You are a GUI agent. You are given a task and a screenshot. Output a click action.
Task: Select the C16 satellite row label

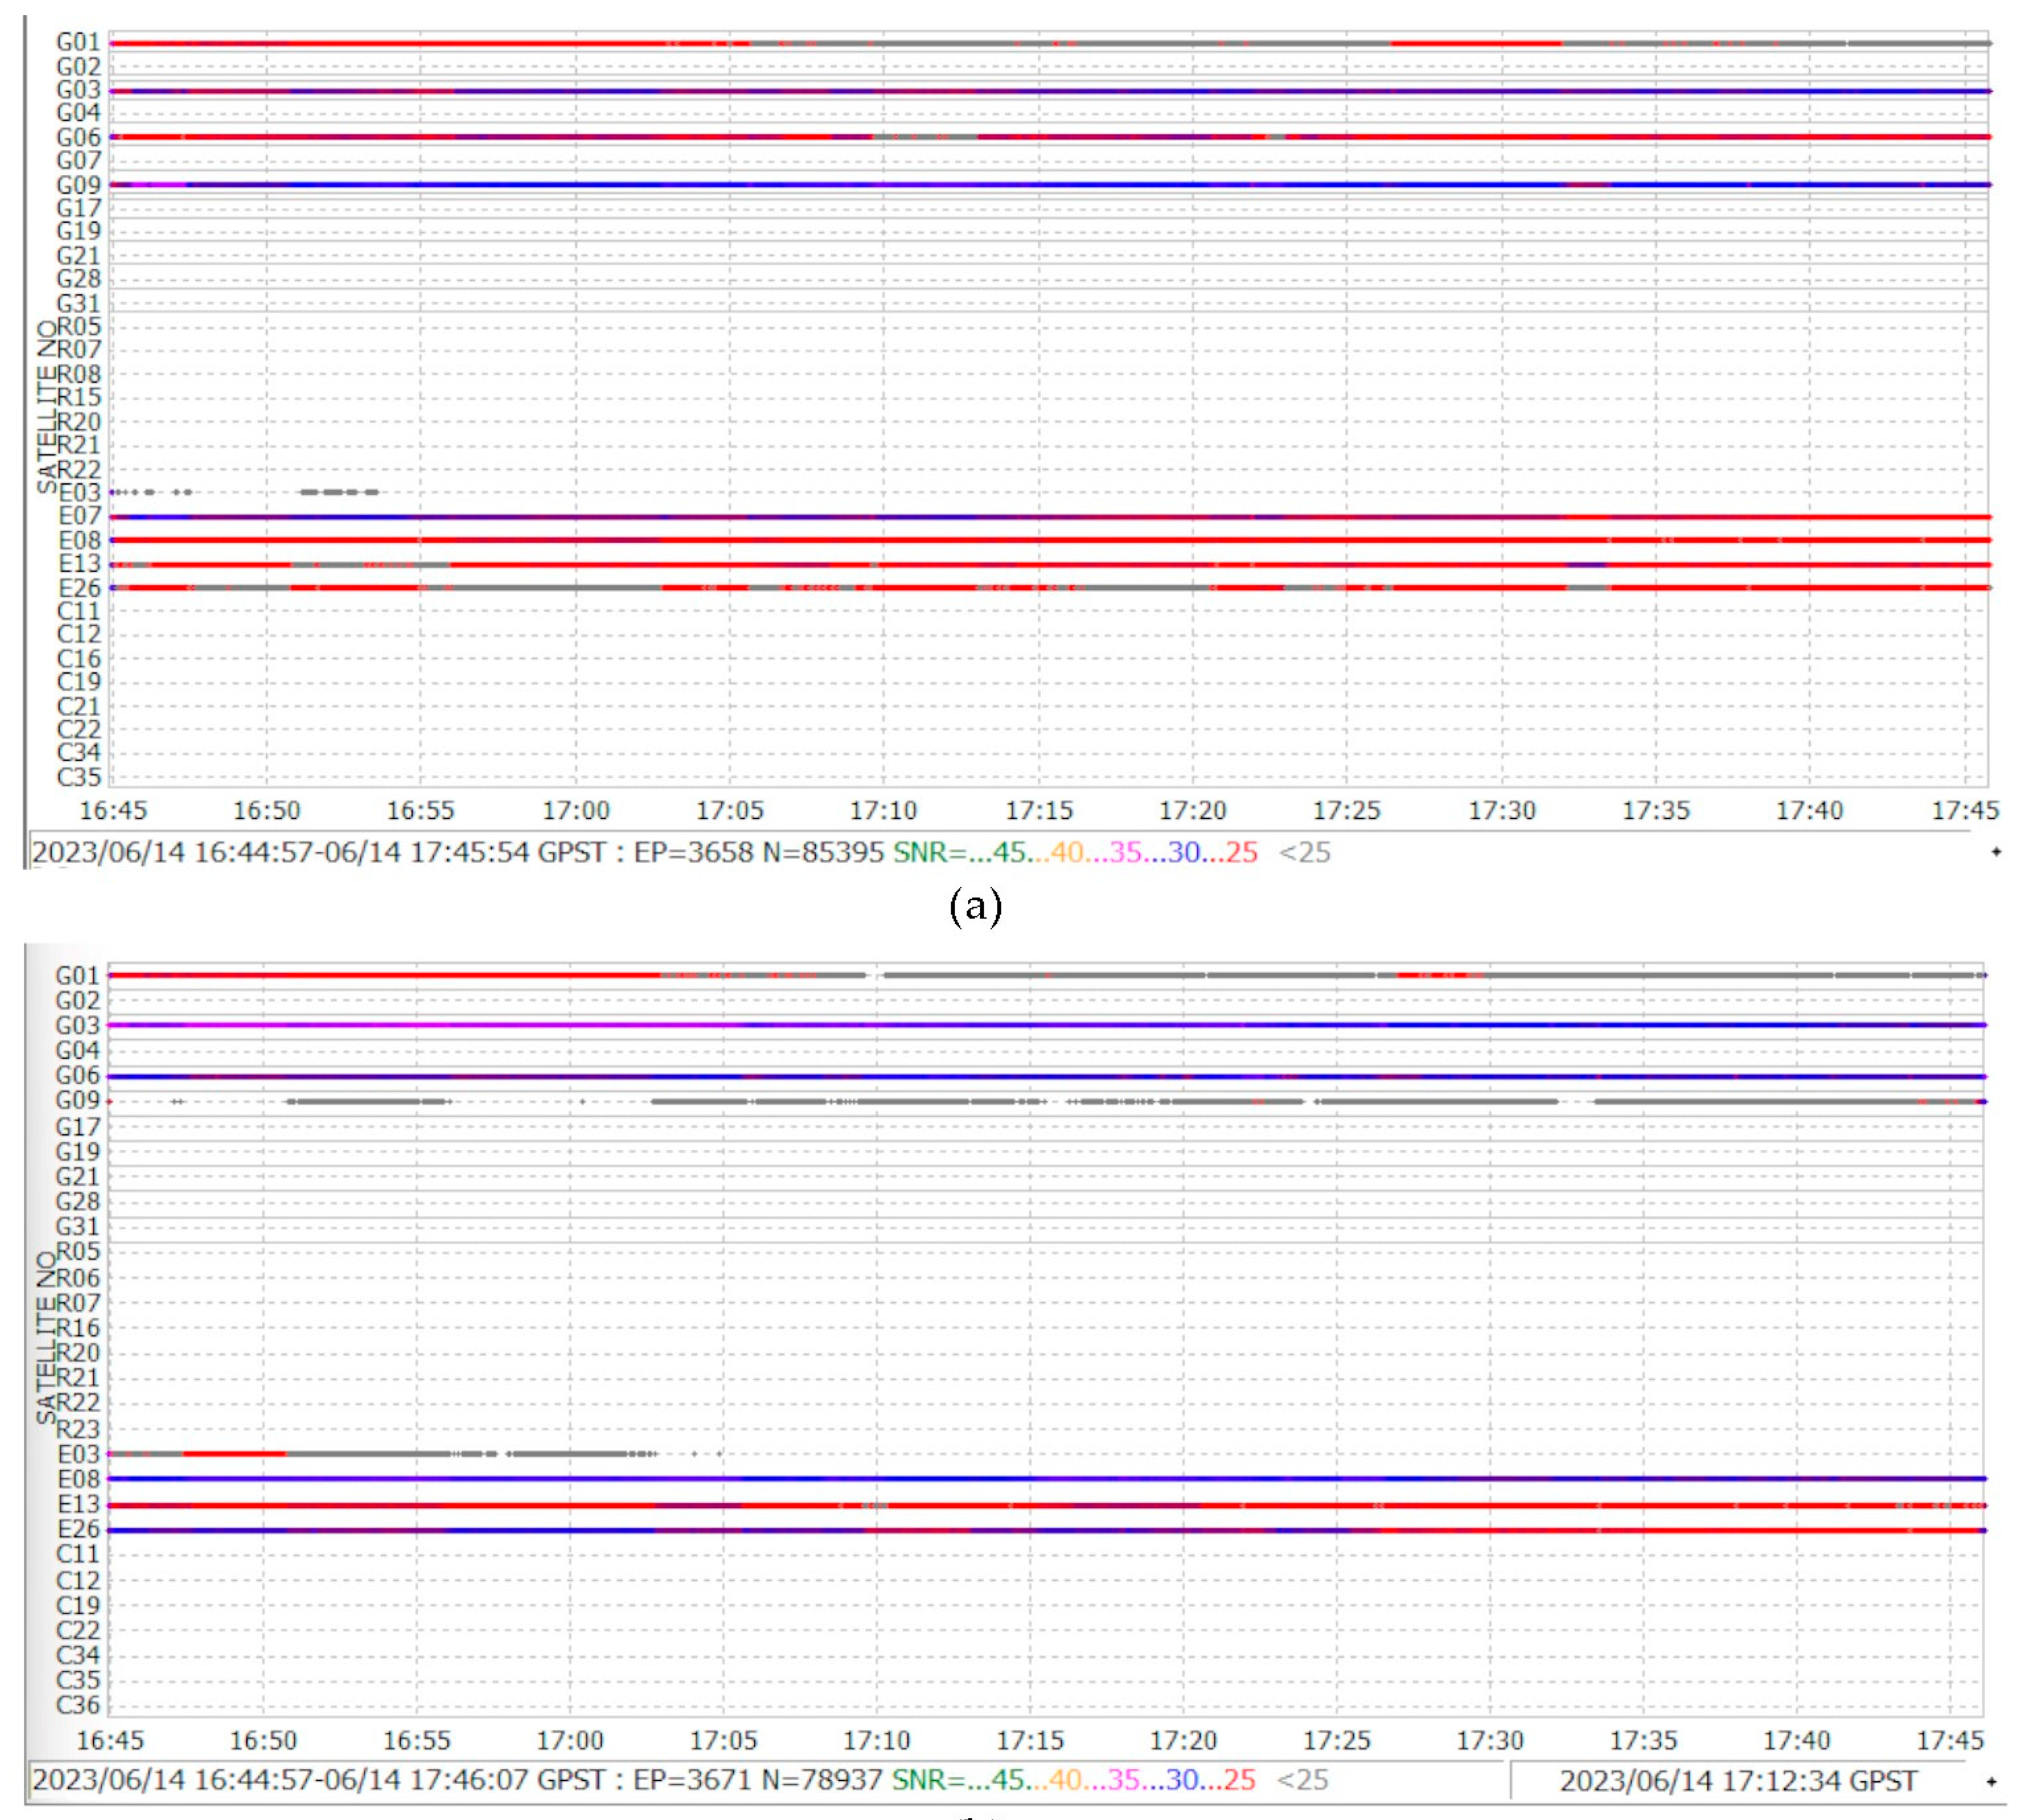(79, 658)
